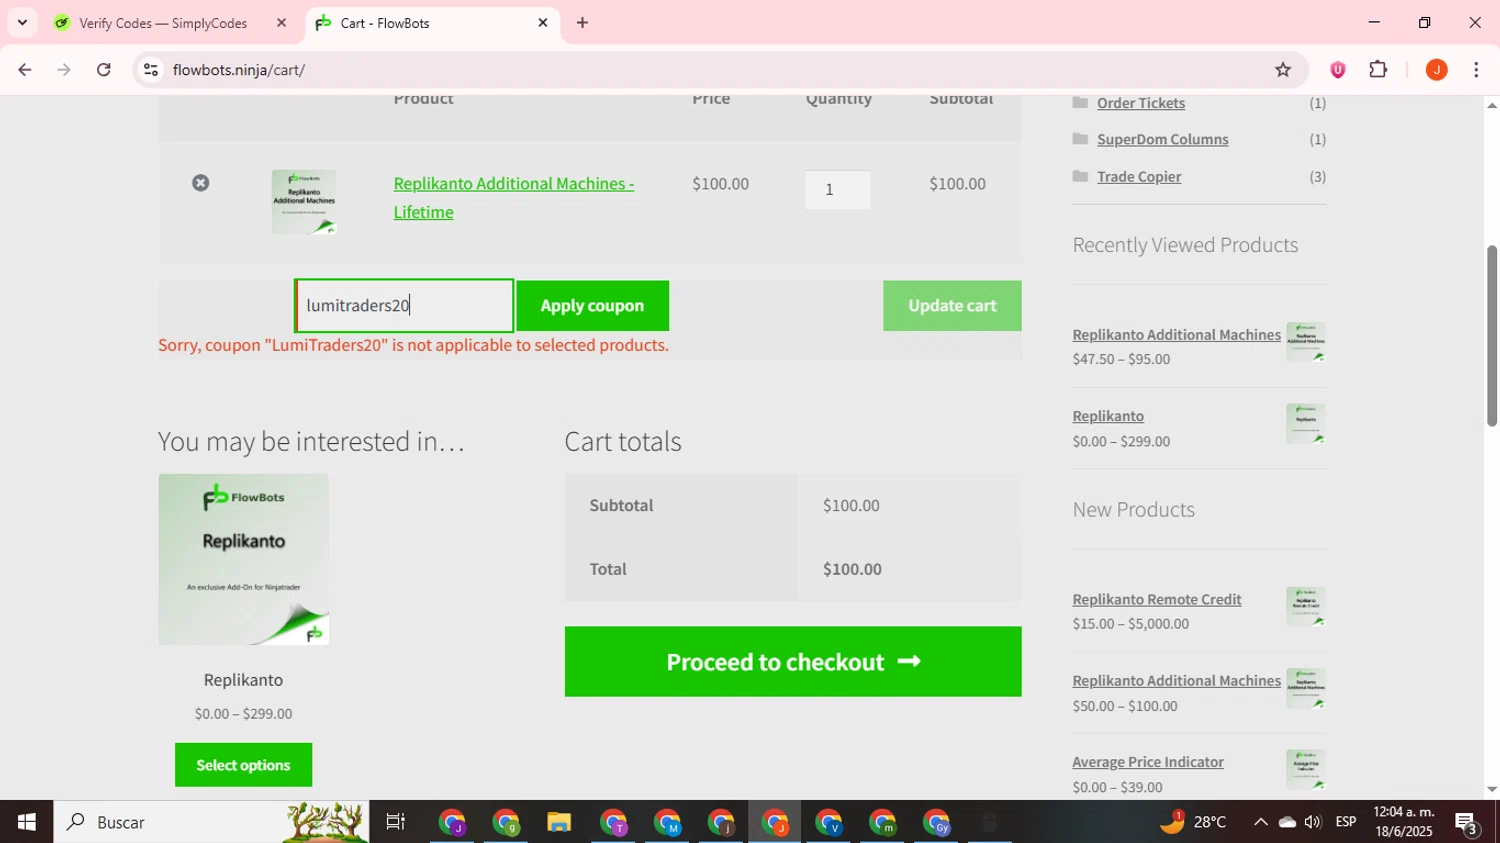Open Replikanto Remote Credit product link
Screen dimensions: 1500x843
[x=1157, y=600]
